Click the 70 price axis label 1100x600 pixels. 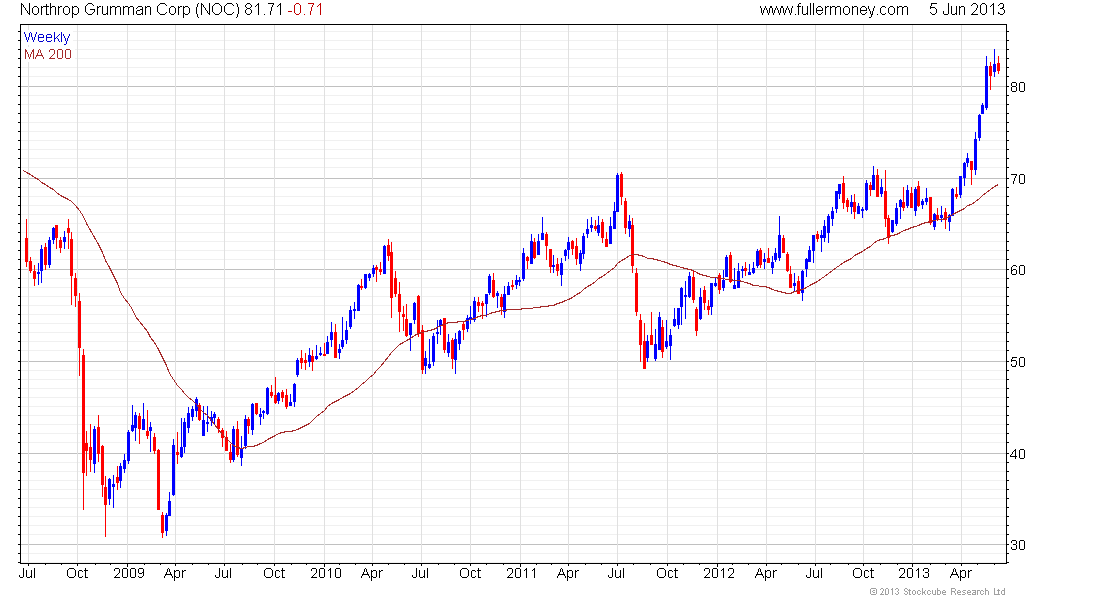[x=1018, y=180]
